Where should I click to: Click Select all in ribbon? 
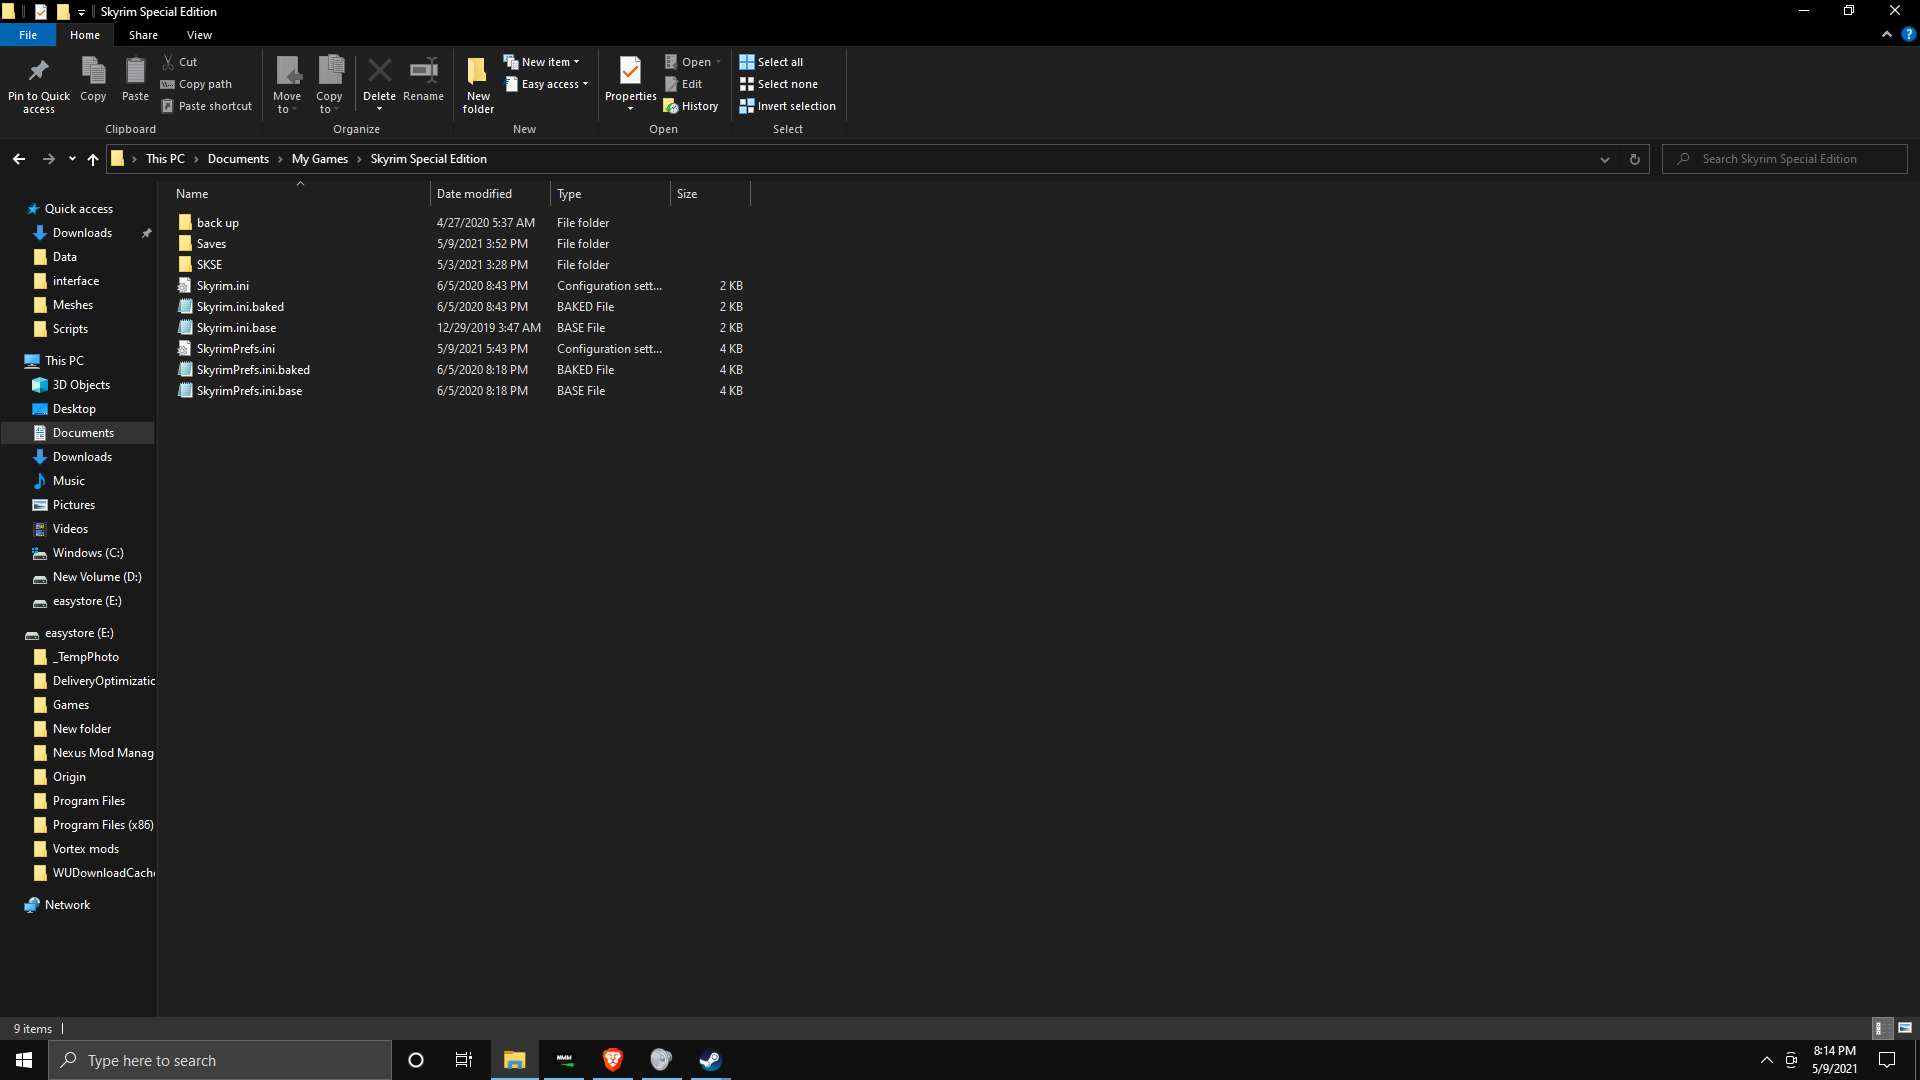[x=771, y=62]
